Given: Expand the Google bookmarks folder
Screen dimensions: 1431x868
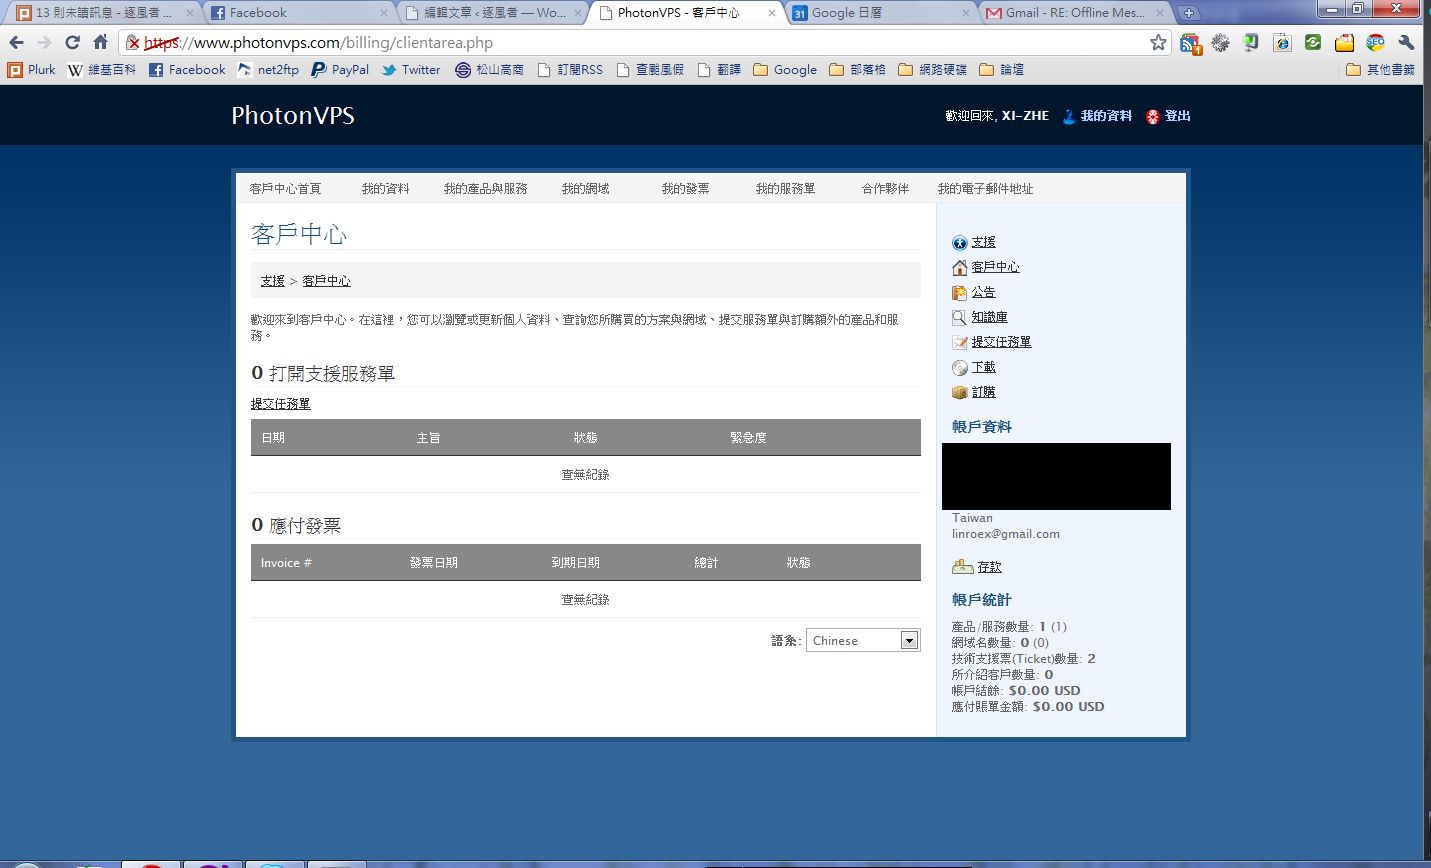Looking at the screenshot, I should (x=785, y=70).
